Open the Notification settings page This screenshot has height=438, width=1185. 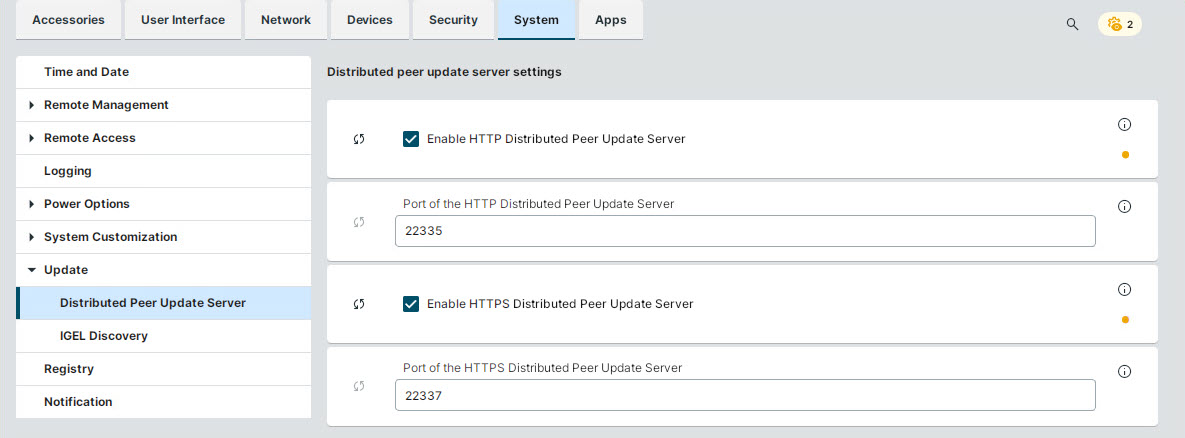click(x=163, y=402)
